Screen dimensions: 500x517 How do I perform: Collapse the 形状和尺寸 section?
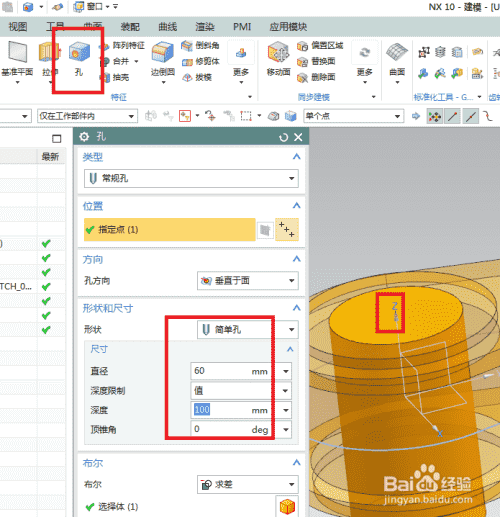click(x=296, y=308)
